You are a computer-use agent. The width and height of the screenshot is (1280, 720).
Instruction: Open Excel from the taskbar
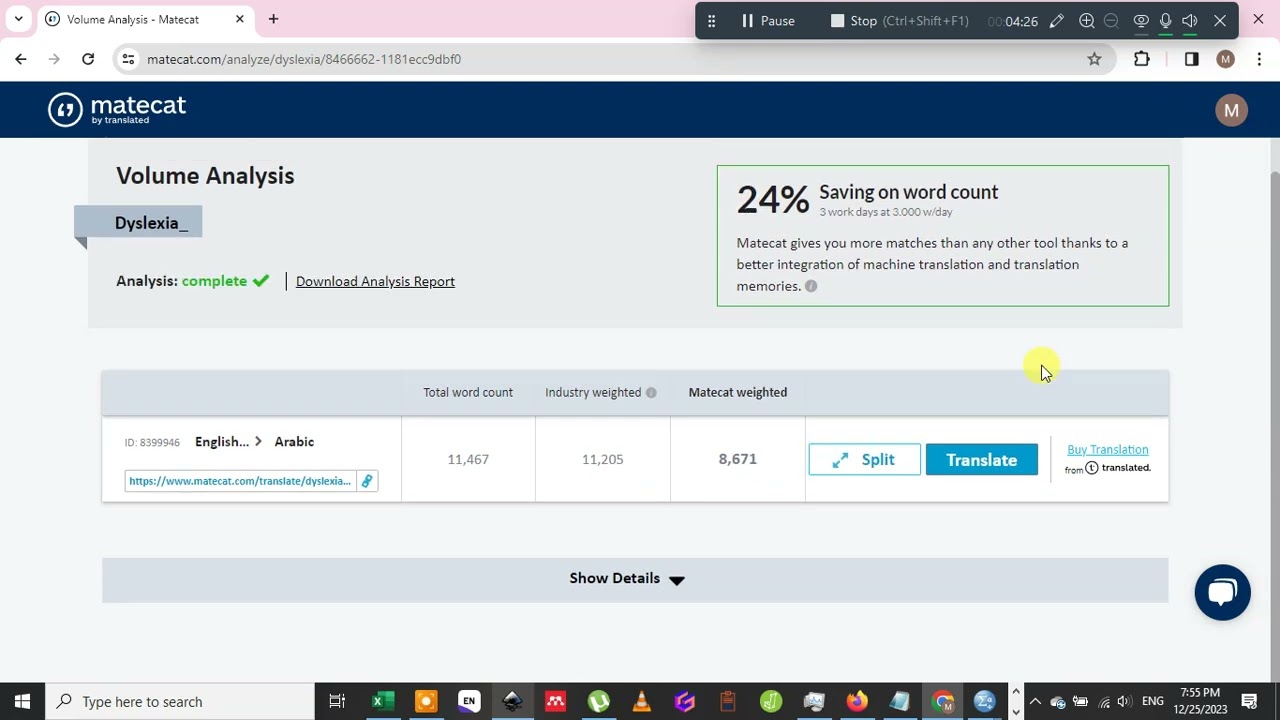[381, 701]
